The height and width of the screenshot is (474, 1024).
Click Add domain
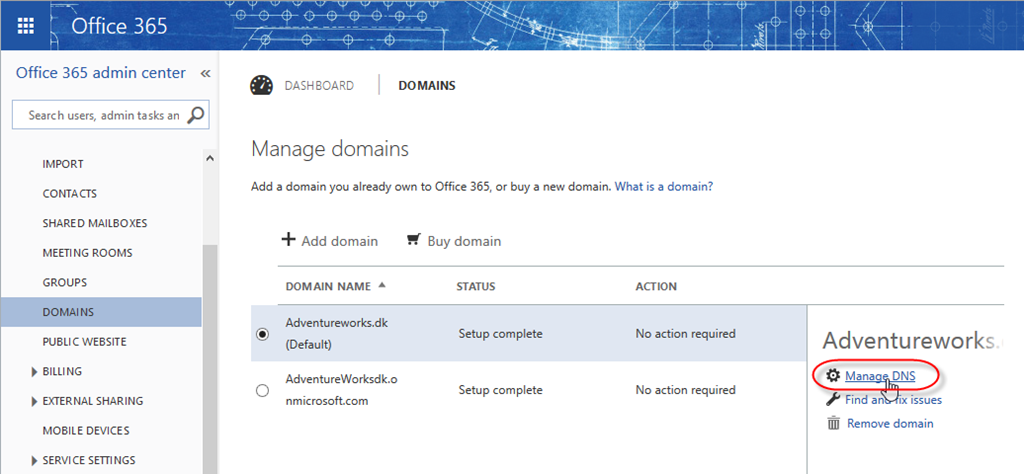340,241
